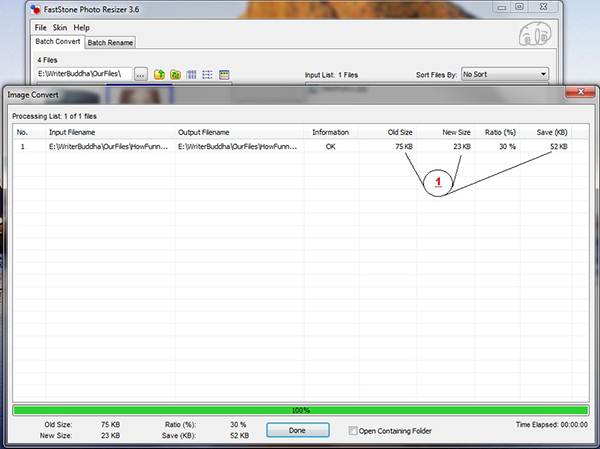This screenshot has height=449, width=600.
Task: Click the Time Elapsed: 00:00:00 text
Action: click(552, 425)
